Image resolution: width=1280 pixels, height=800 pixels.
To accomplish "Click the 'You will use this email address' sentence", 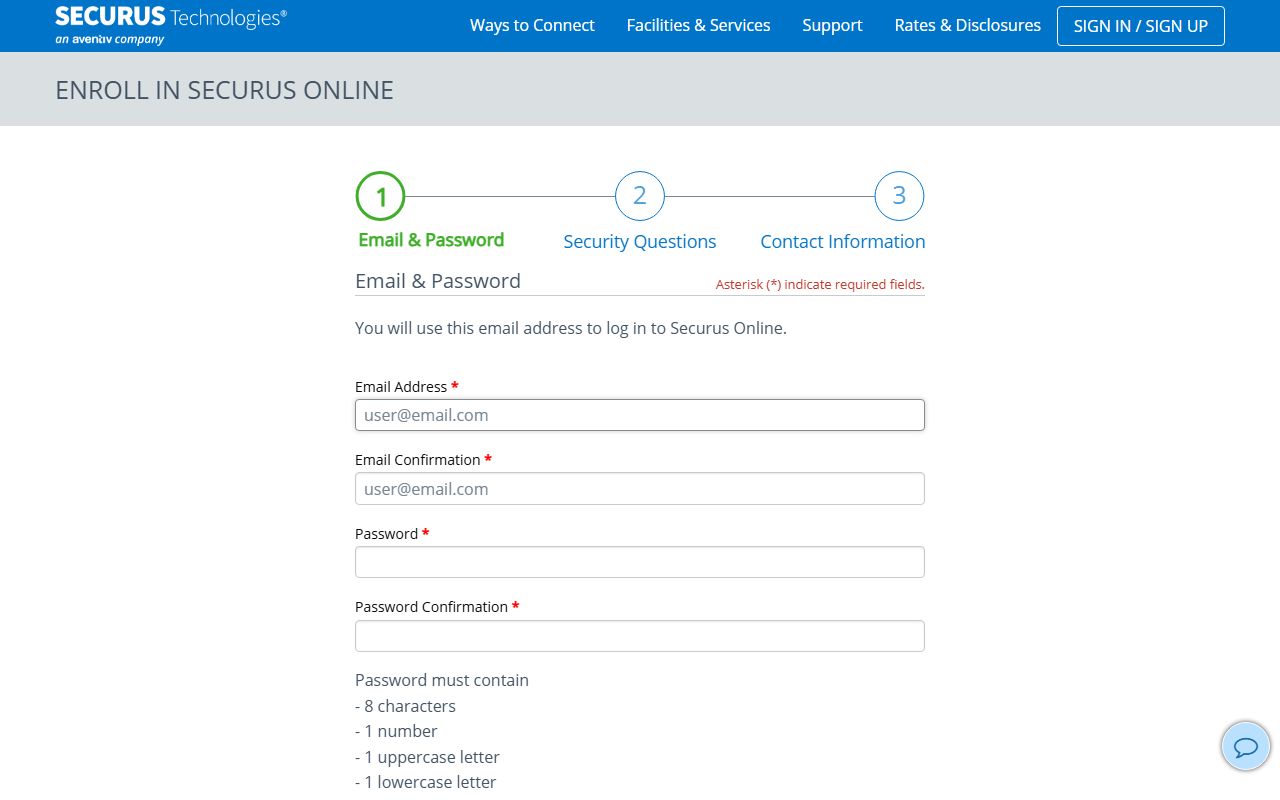I will [x=571, y=328].
